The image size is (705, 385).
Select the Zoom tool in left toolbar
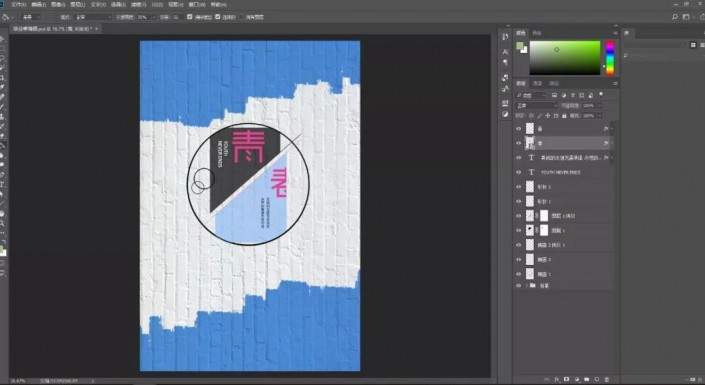point(3,223)
